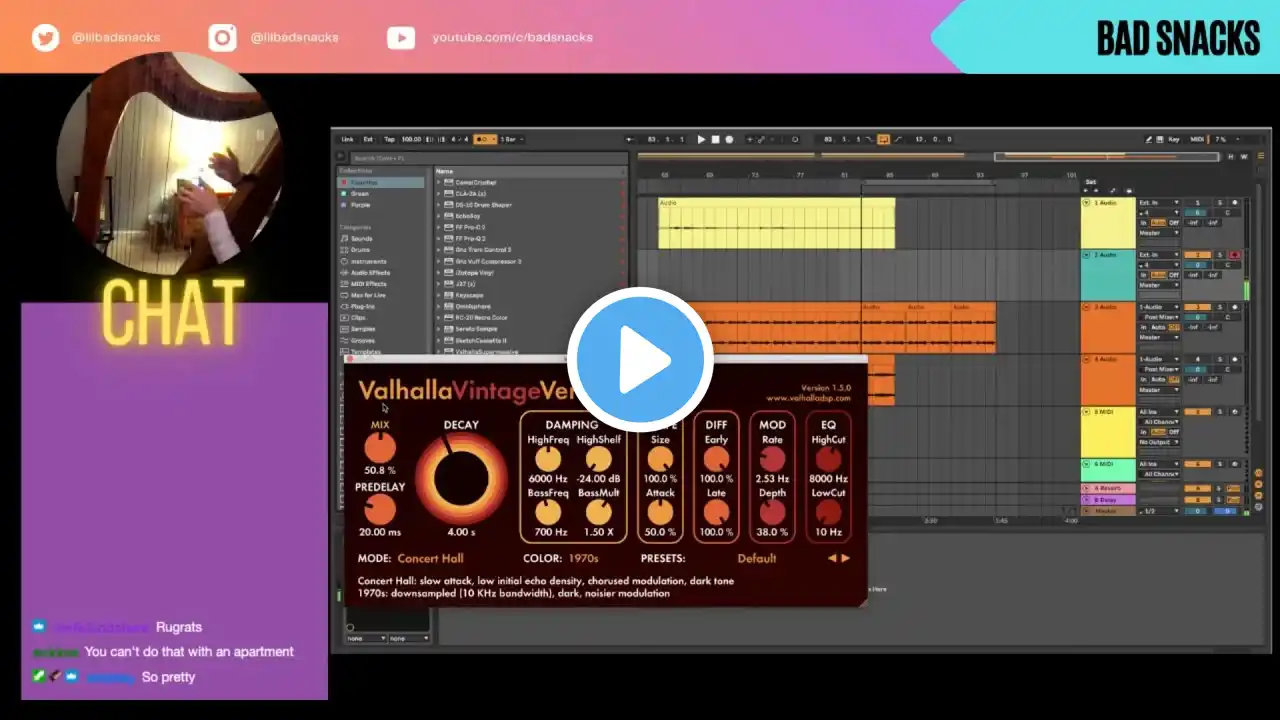Start playback with Ableton's transport Play button
Viewport: 1280px width, 720px height.
[701, 139]
